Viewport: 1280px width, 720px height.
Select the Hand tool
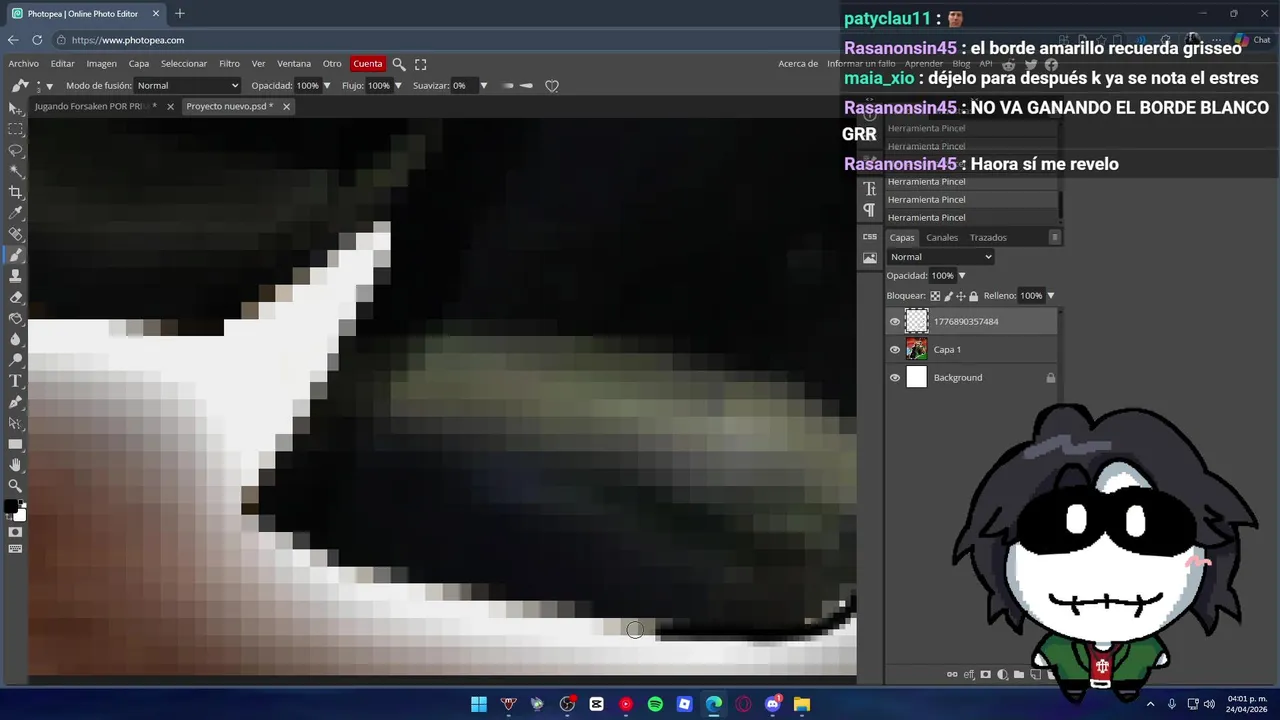pyautogui.click(x=16, y=465)
